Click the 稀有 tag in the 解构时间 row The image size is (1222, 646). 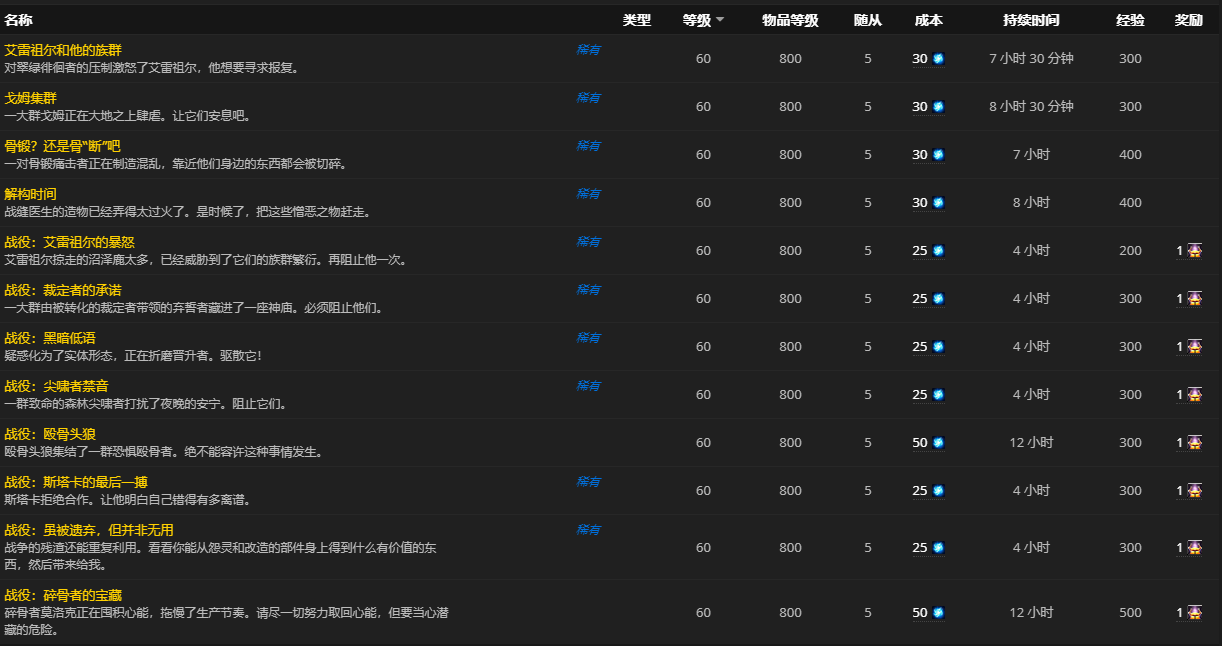(588, 194)
